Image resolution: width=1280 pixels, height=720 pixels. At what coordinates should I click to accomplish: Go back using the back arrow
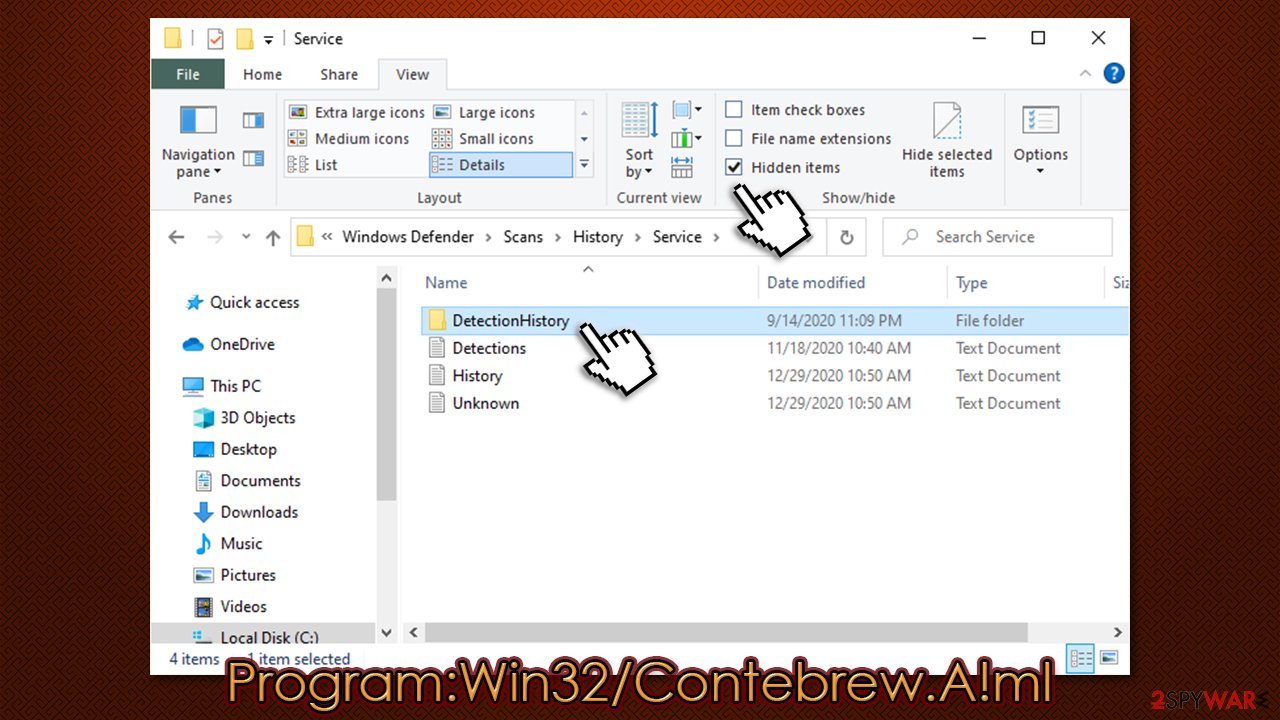click(176, 237)
